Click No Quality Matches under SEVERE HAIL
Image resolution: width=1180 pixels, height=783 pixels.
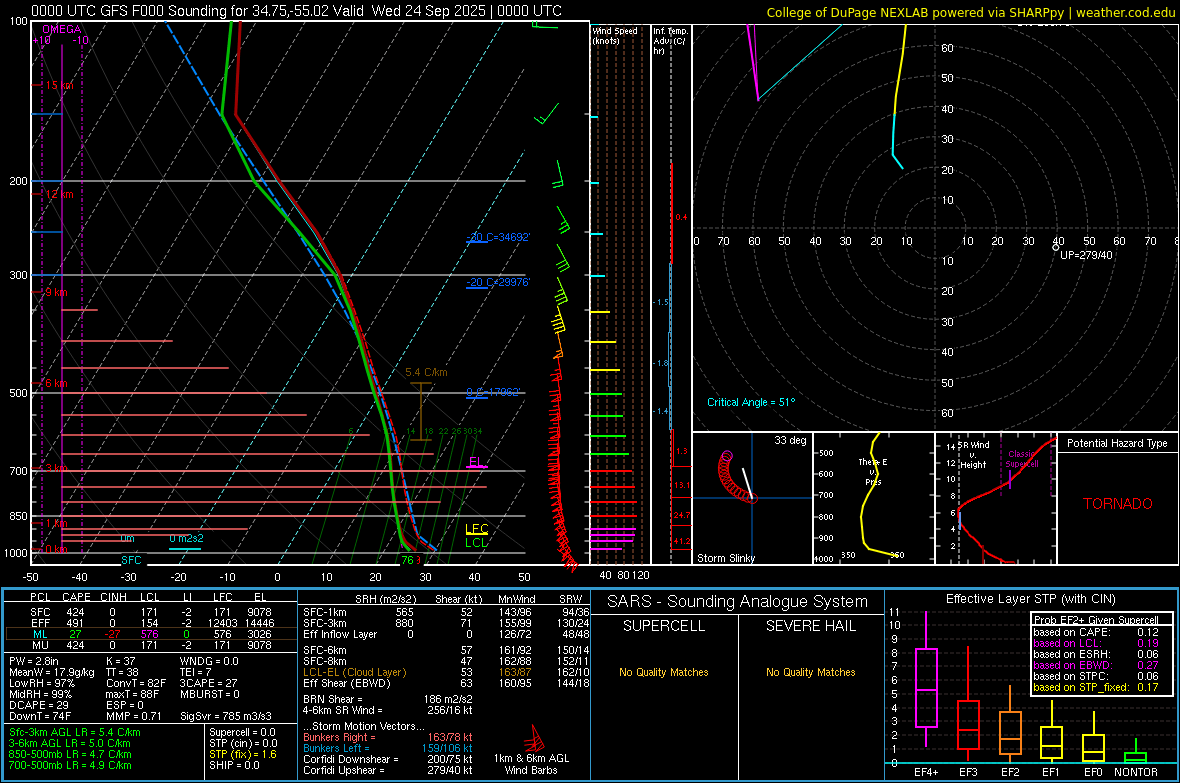point(810,672)
